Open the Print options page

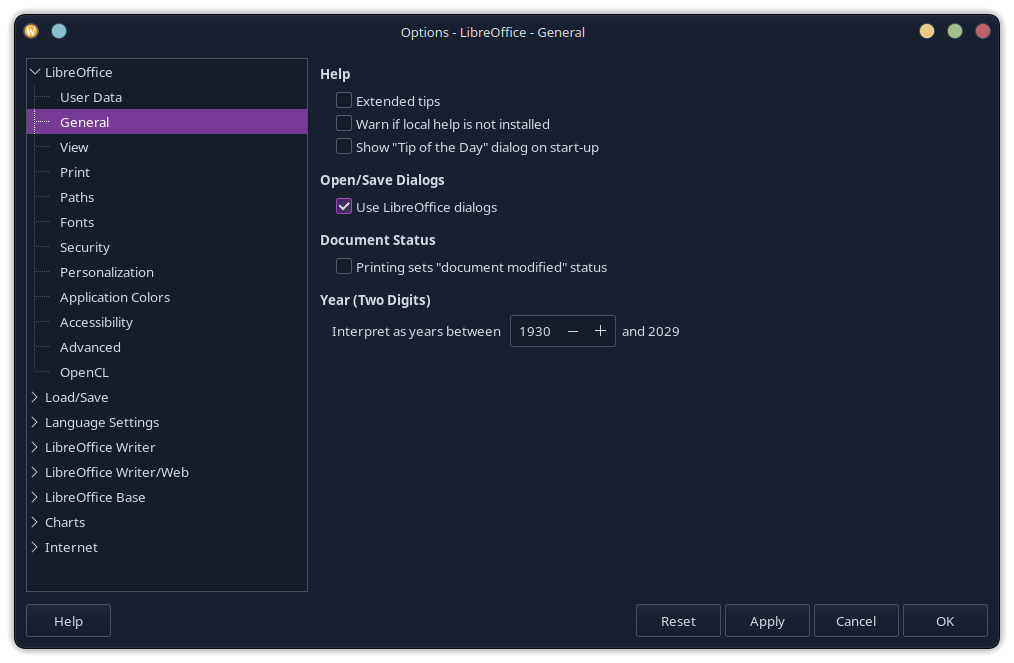tap(74, 172)
